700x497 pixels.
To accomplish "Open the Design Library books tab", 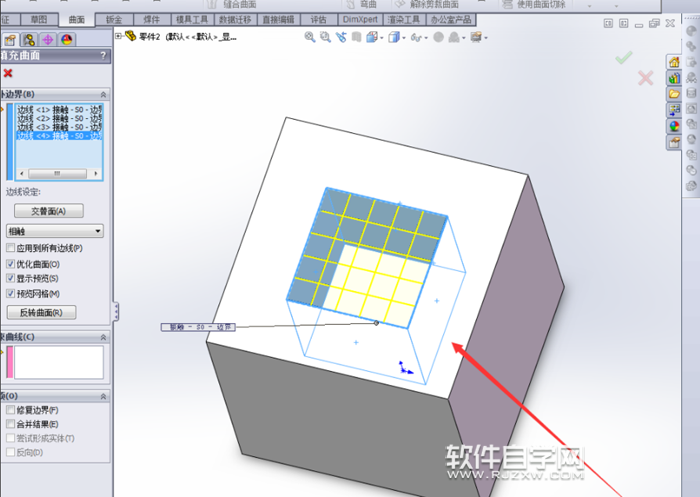I will (674, 78).
